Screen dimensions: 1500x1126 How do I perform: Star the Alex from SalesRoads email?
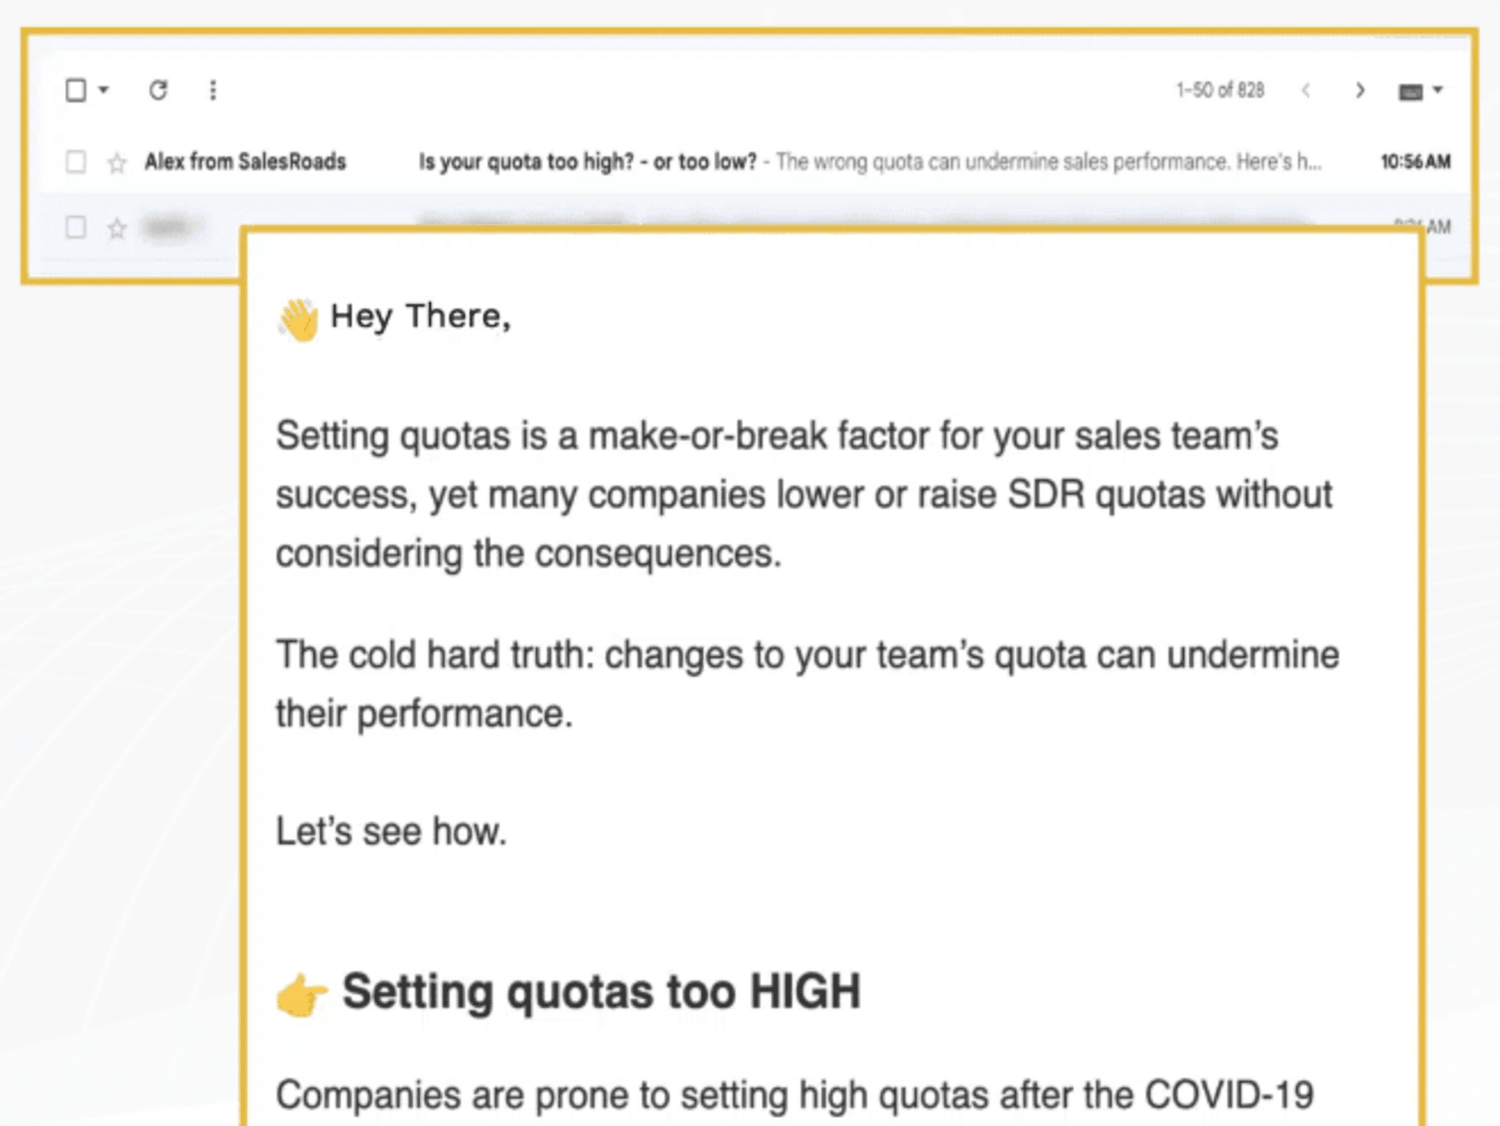(117, 163)
